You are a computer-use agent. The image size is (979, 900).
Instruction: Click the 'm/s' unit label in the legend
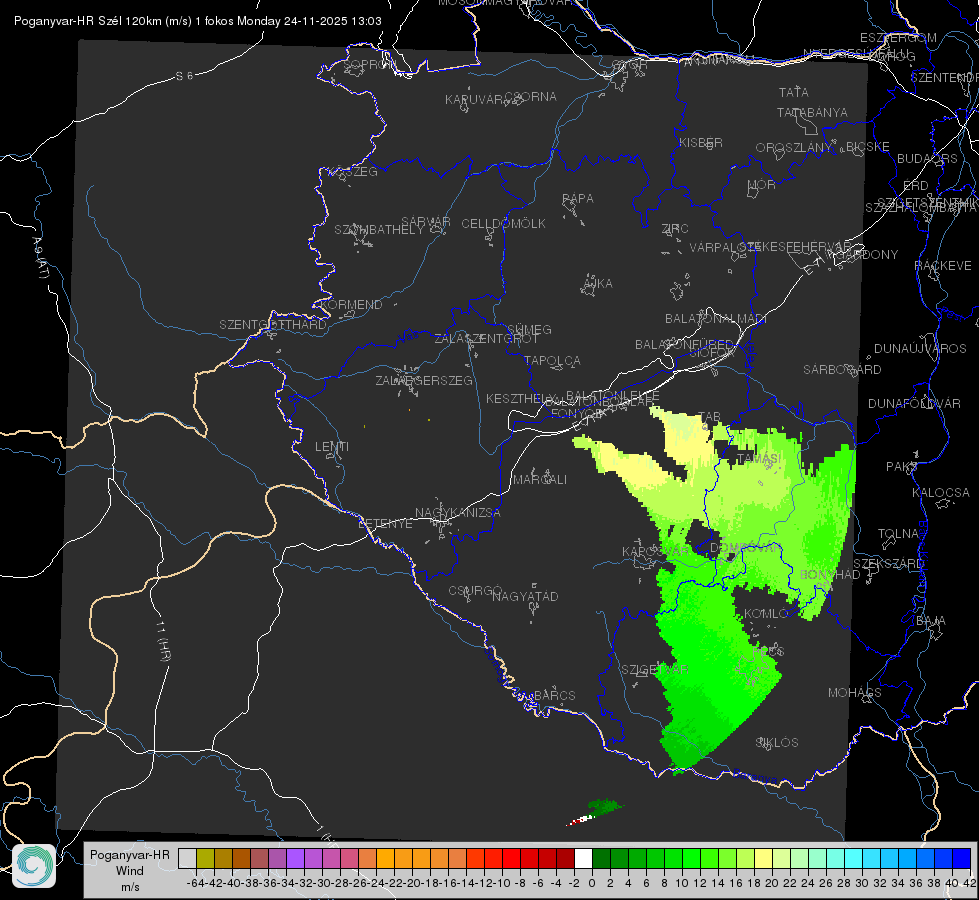click(130, 887)
